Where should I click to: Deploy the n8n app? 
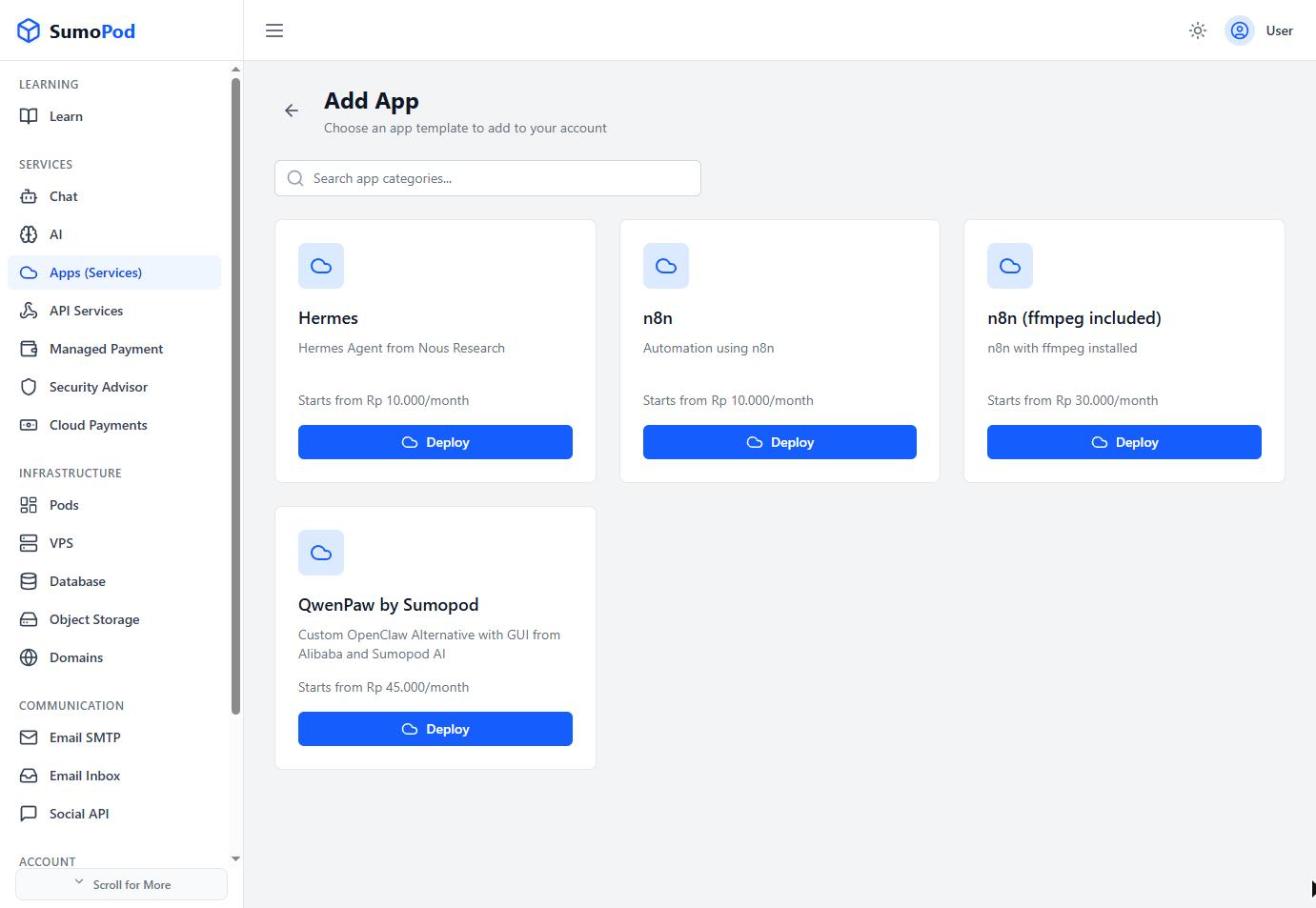pyautogui.click(x=780, y=442)
